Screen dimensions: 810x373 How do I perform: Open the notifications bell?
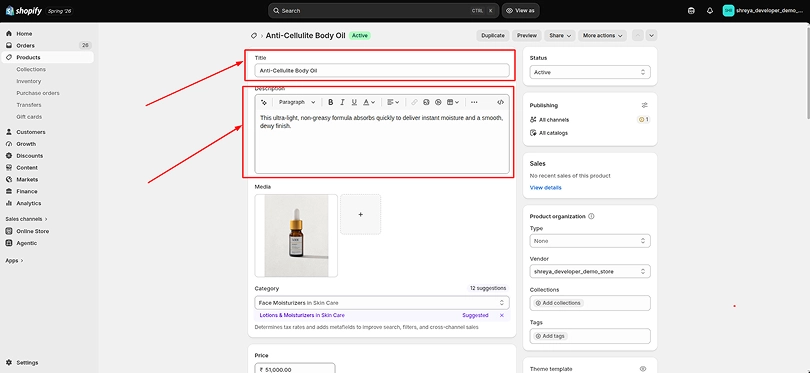710,10
